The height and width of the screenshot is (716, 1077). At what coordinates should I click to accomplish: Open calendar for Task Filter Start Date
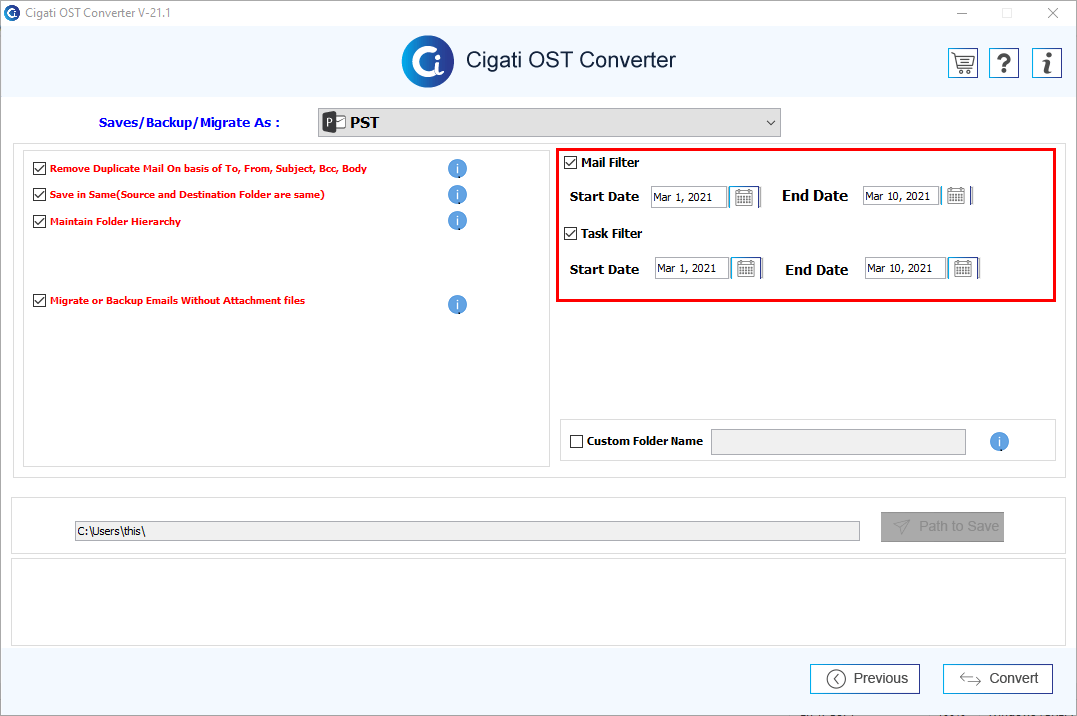746,268
